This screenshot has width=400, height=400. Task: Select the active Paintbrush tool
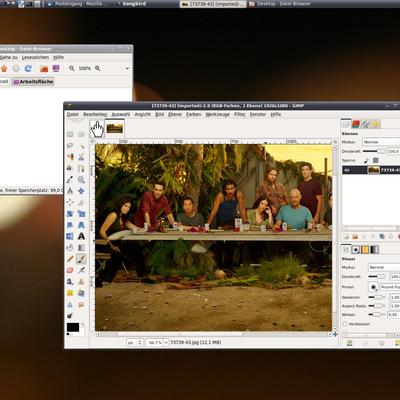(81, 259)
